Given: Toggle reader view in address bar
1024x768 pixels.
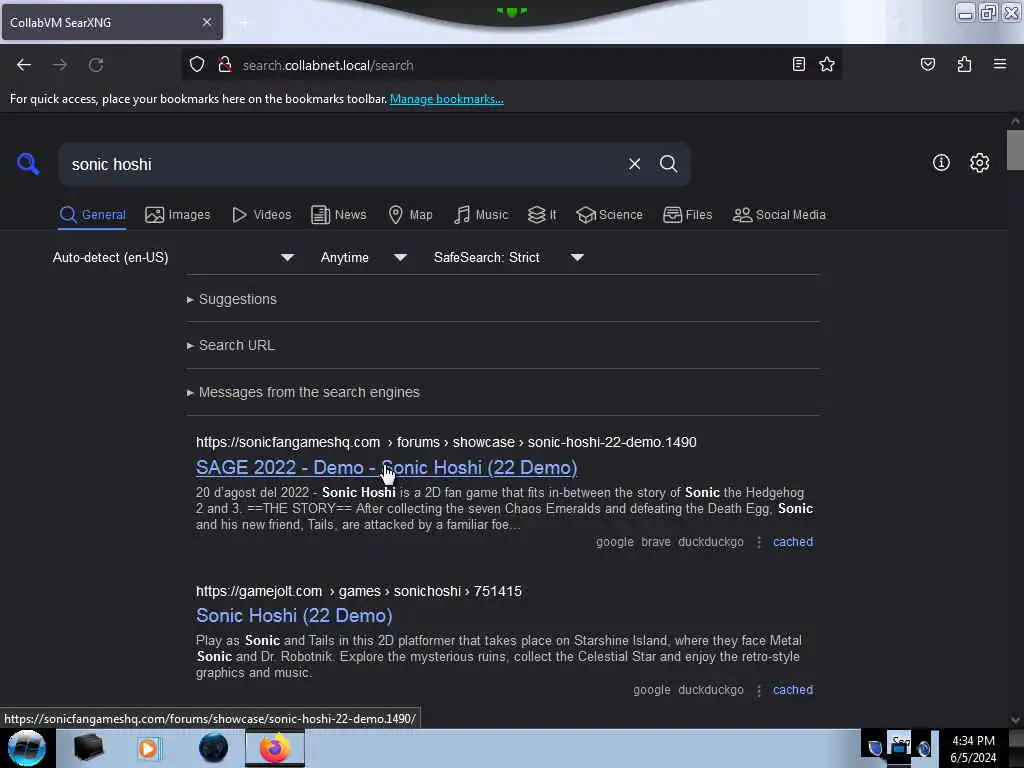Looking at the screenshot, I should click(798, 64).
